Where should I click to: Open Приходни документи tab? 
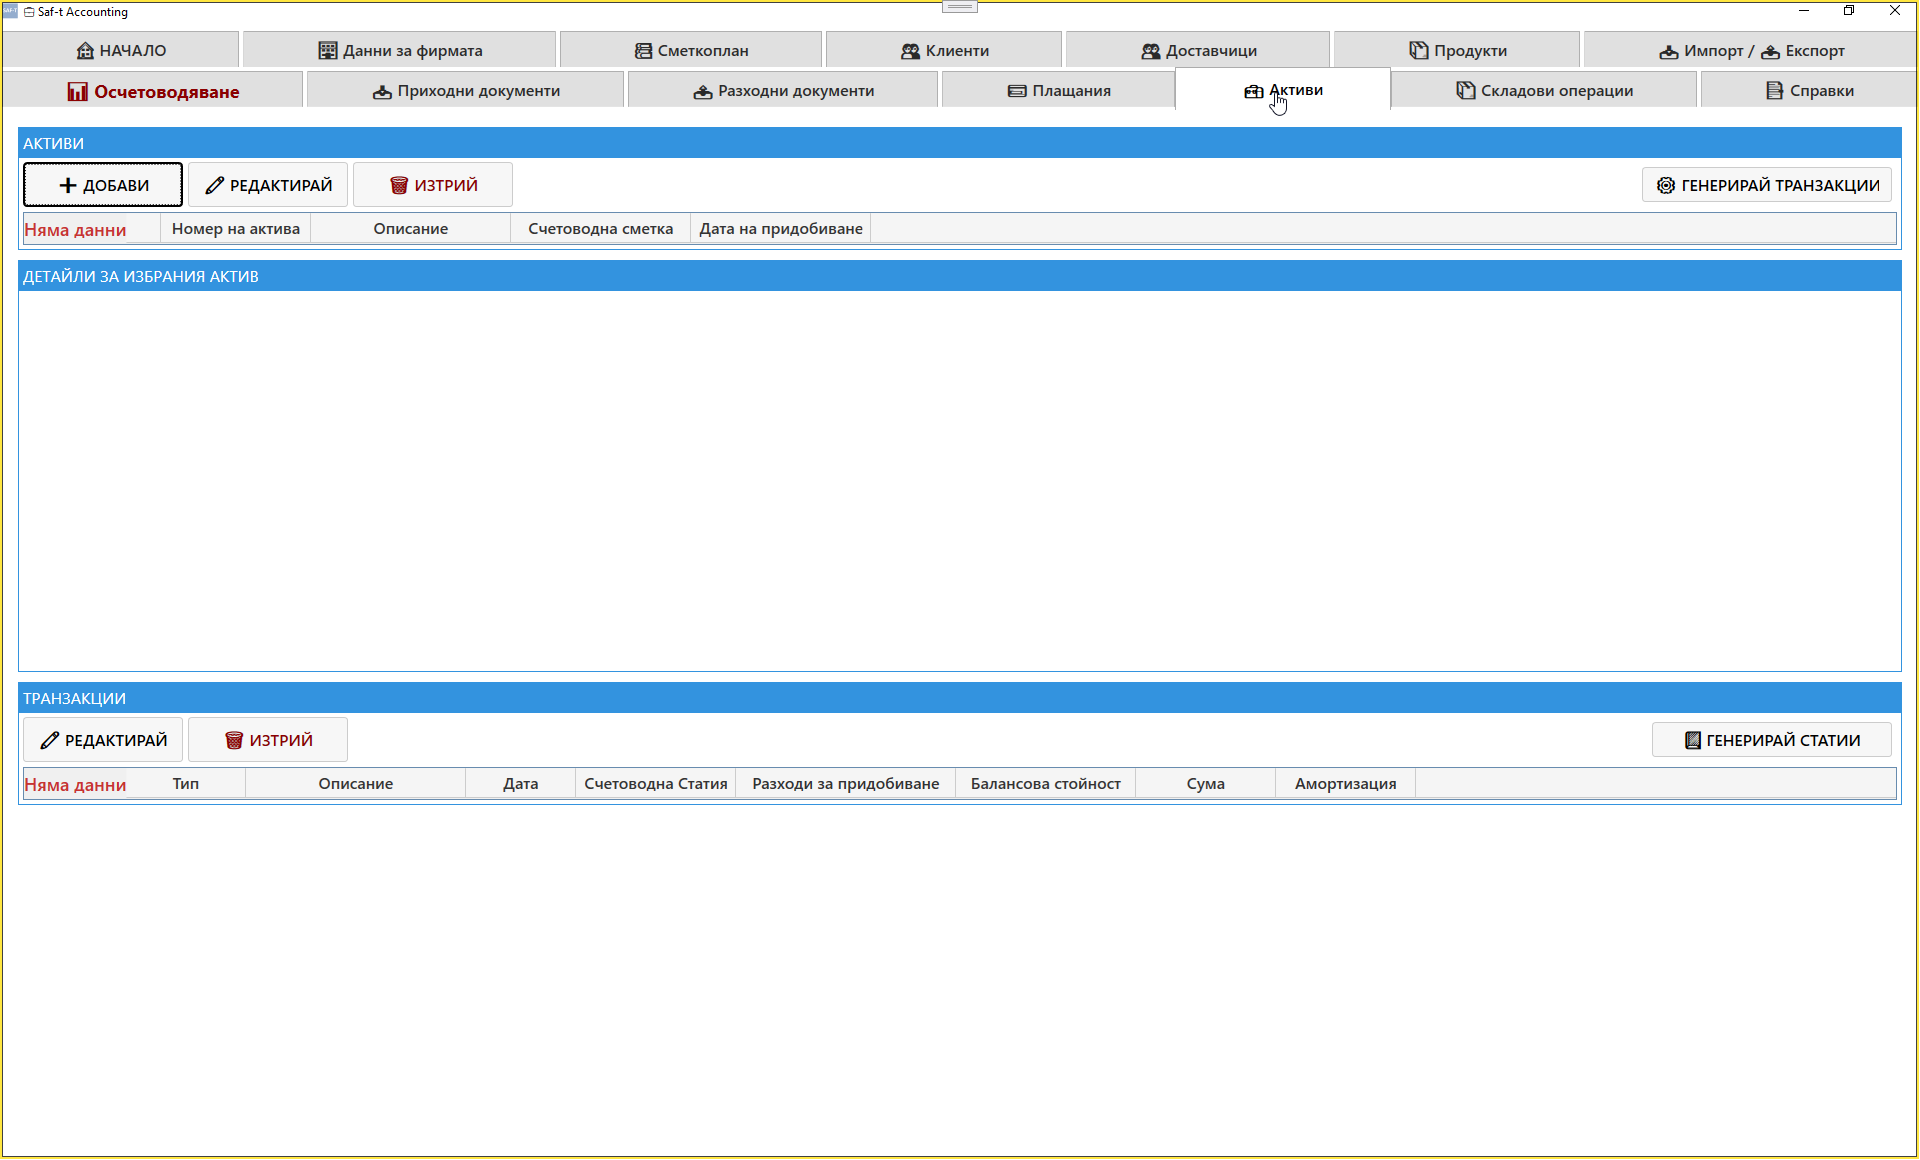tap(466, 91)
